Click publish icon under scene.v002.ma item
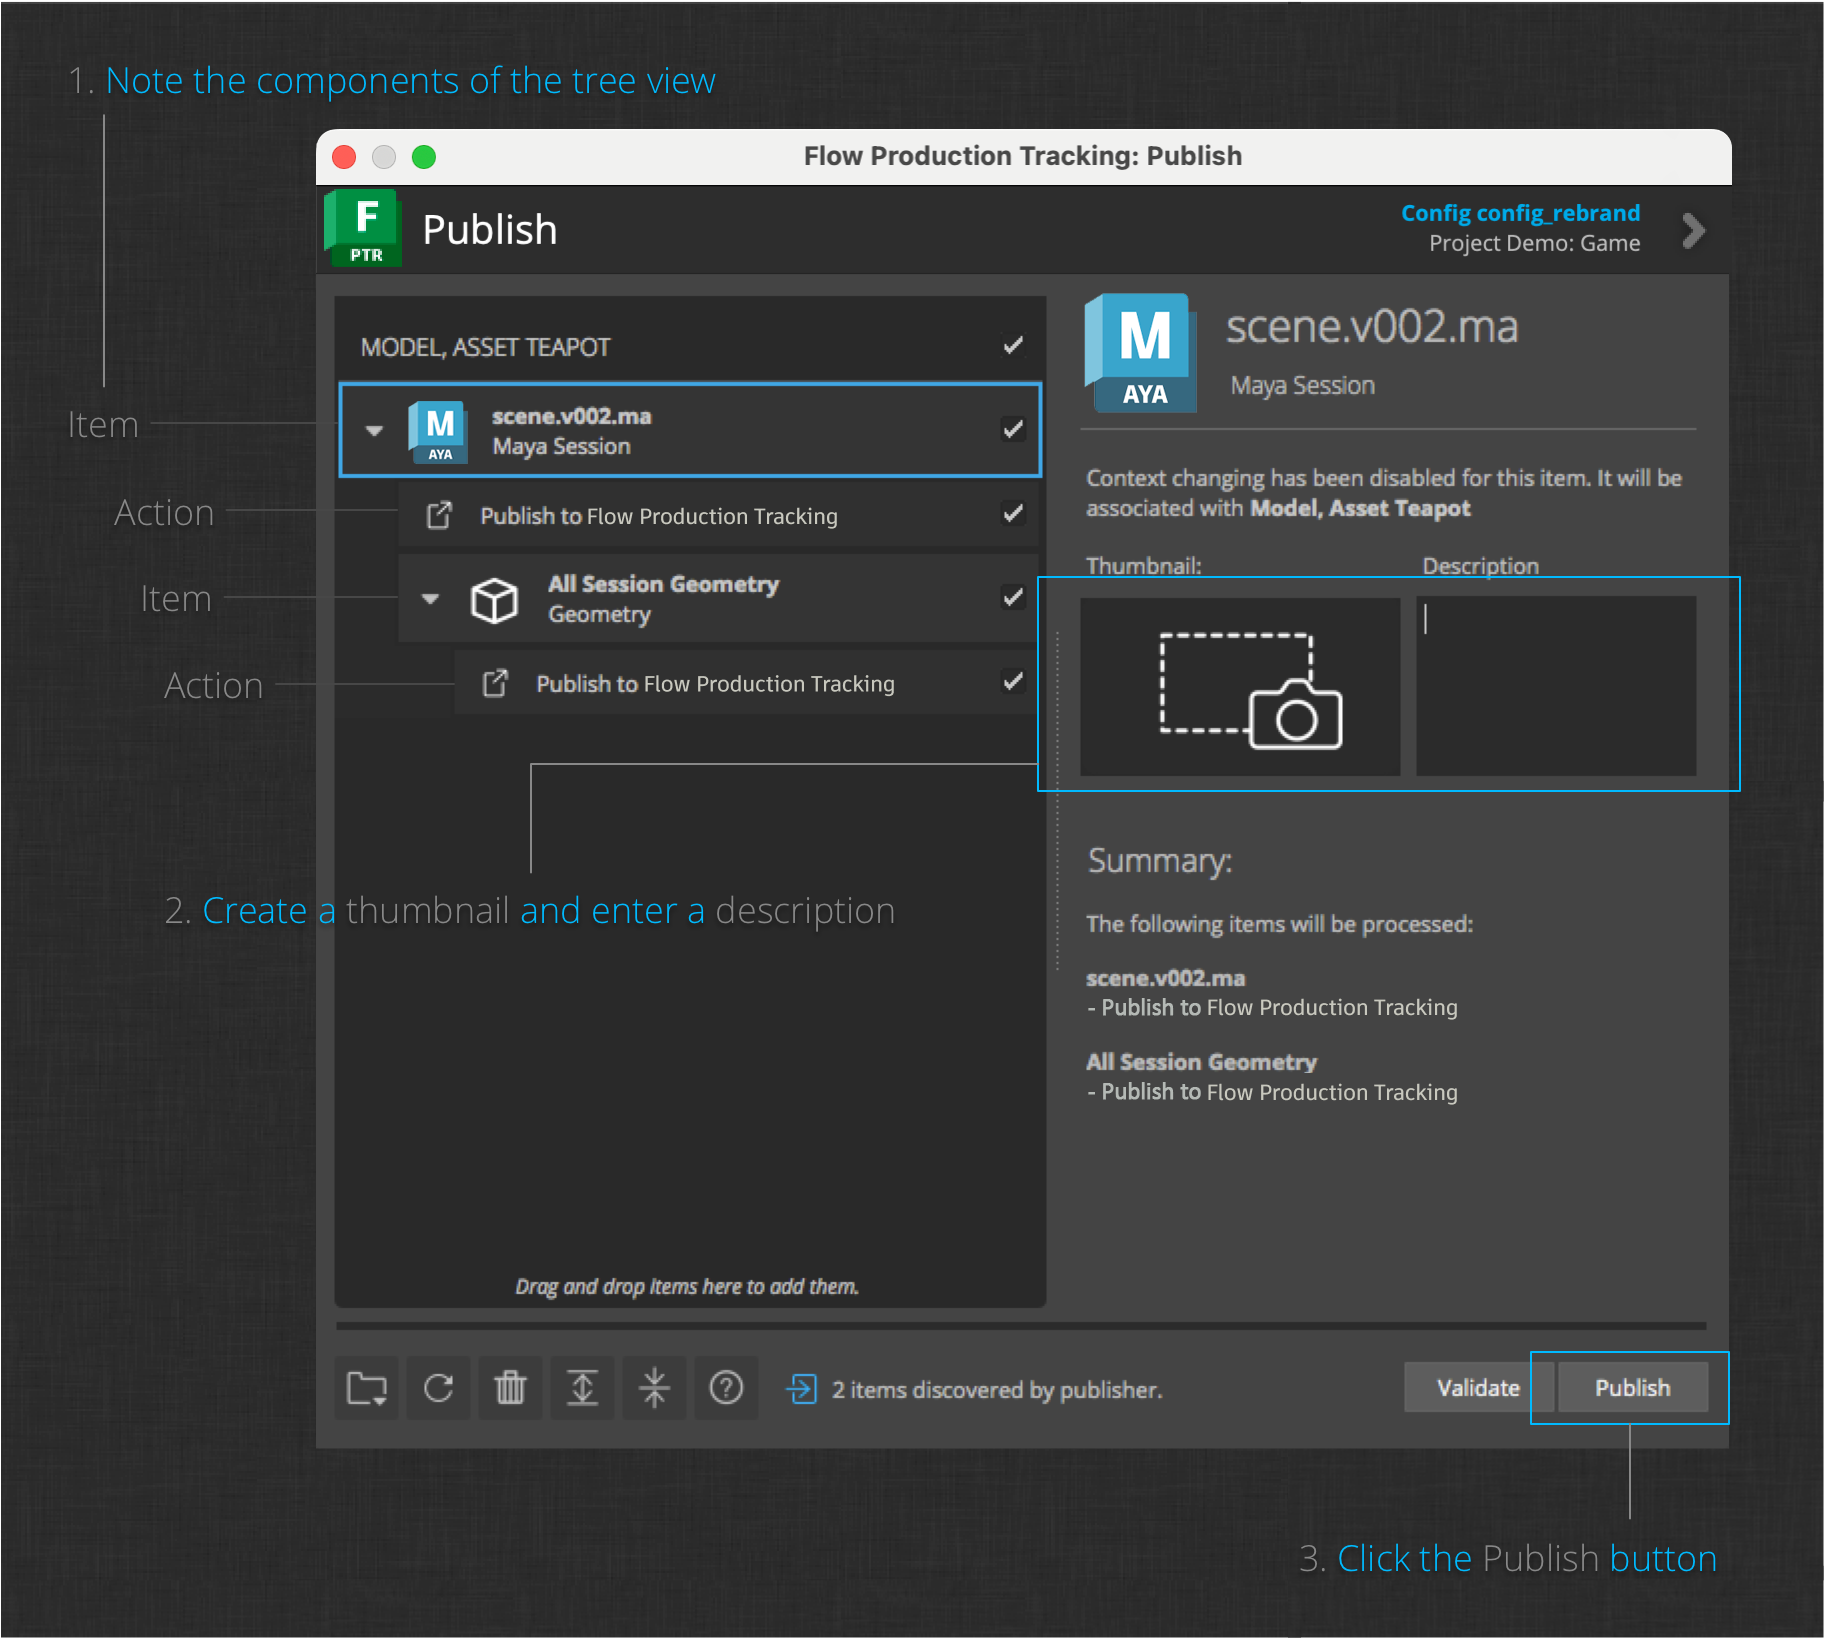Viewport: 1824px width, 1638px height. (x=439, y=516)
